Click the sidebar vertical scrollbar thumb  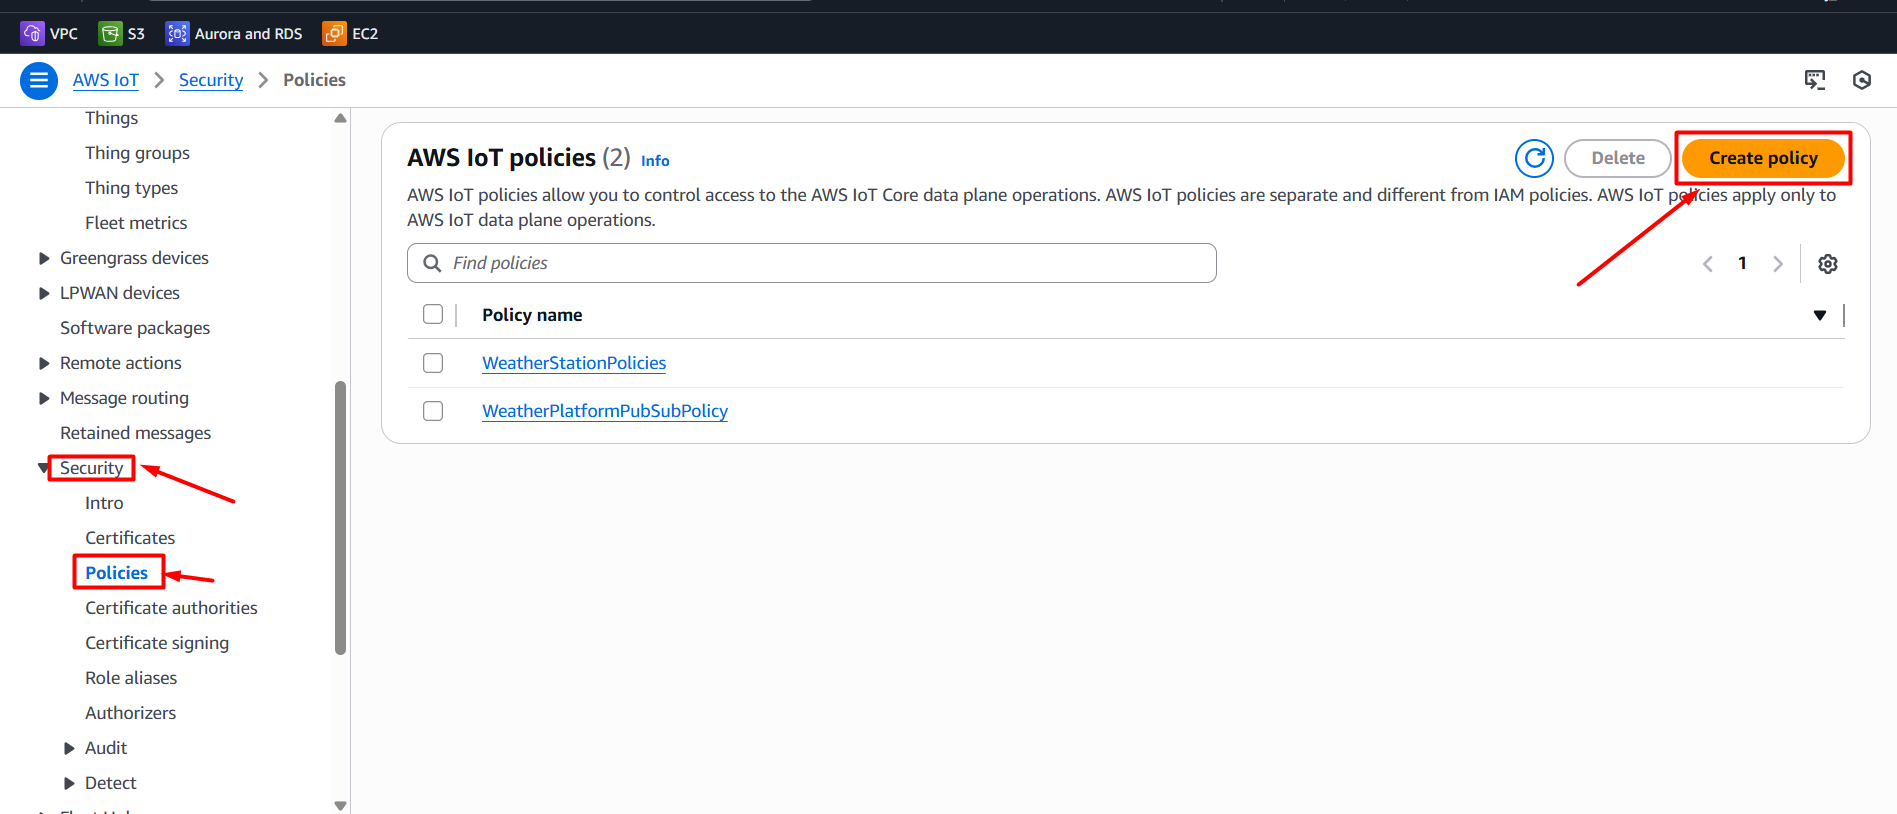click(340, 517)
